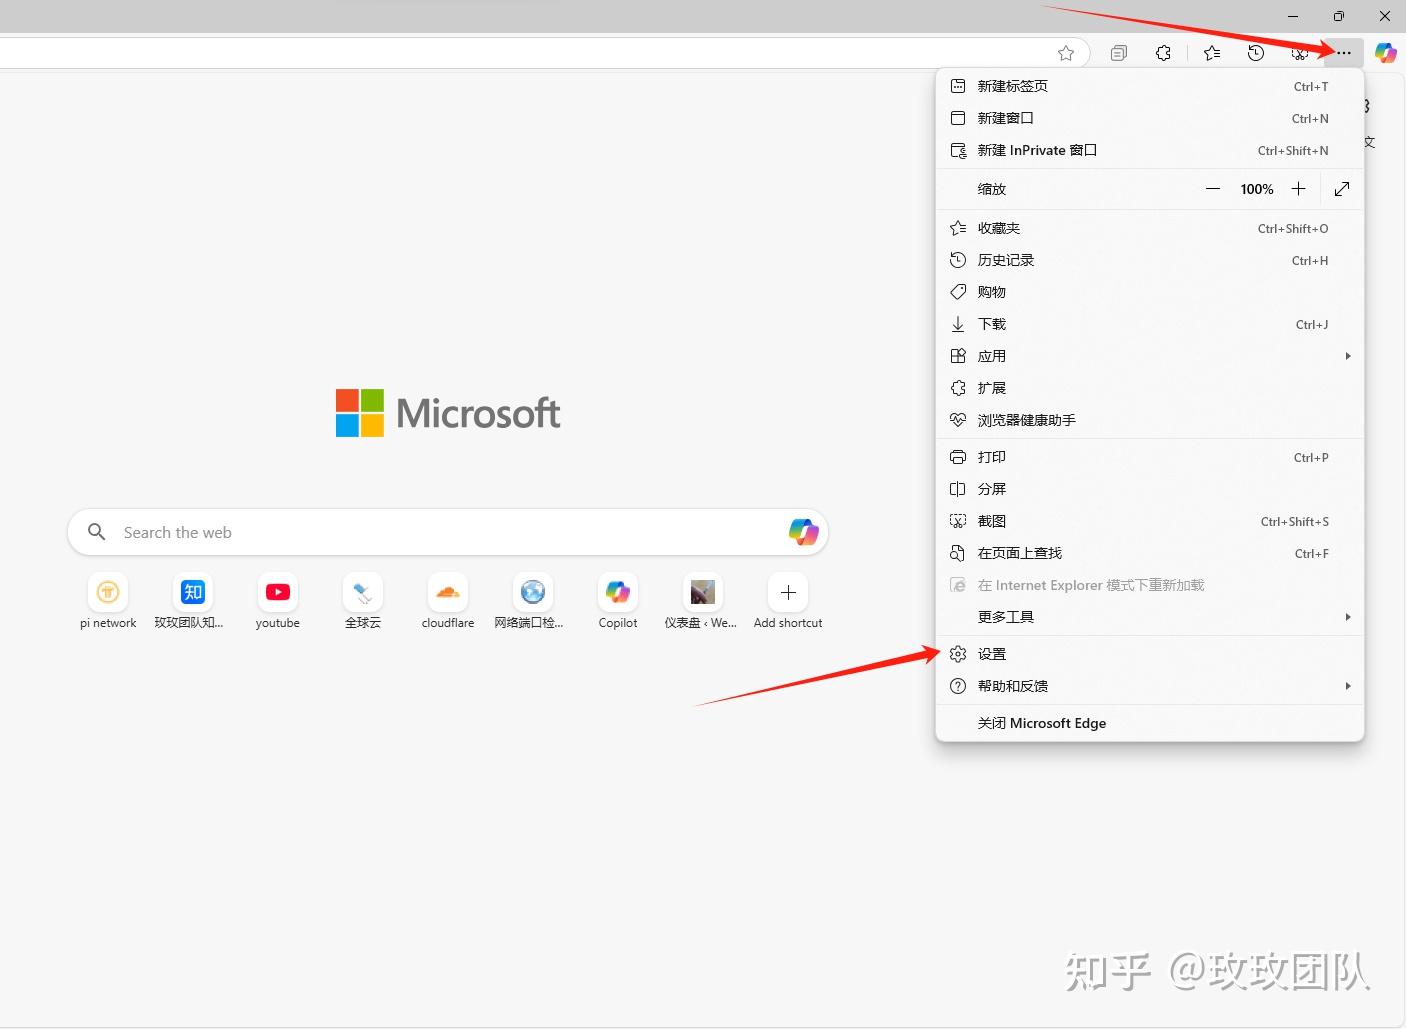Open the Copilot icon in the toolbar
The height and width of the screenshot is (1029, 1406).
coord(1385,53)
